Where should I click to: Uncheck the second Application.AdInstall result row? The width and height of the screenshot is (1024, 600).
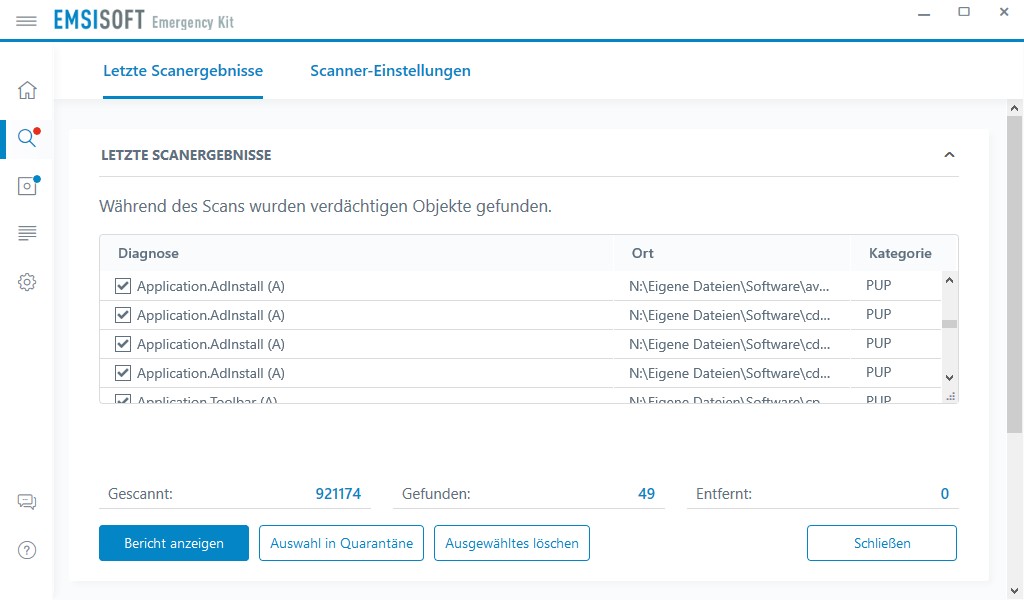click(x=122, y=314)
